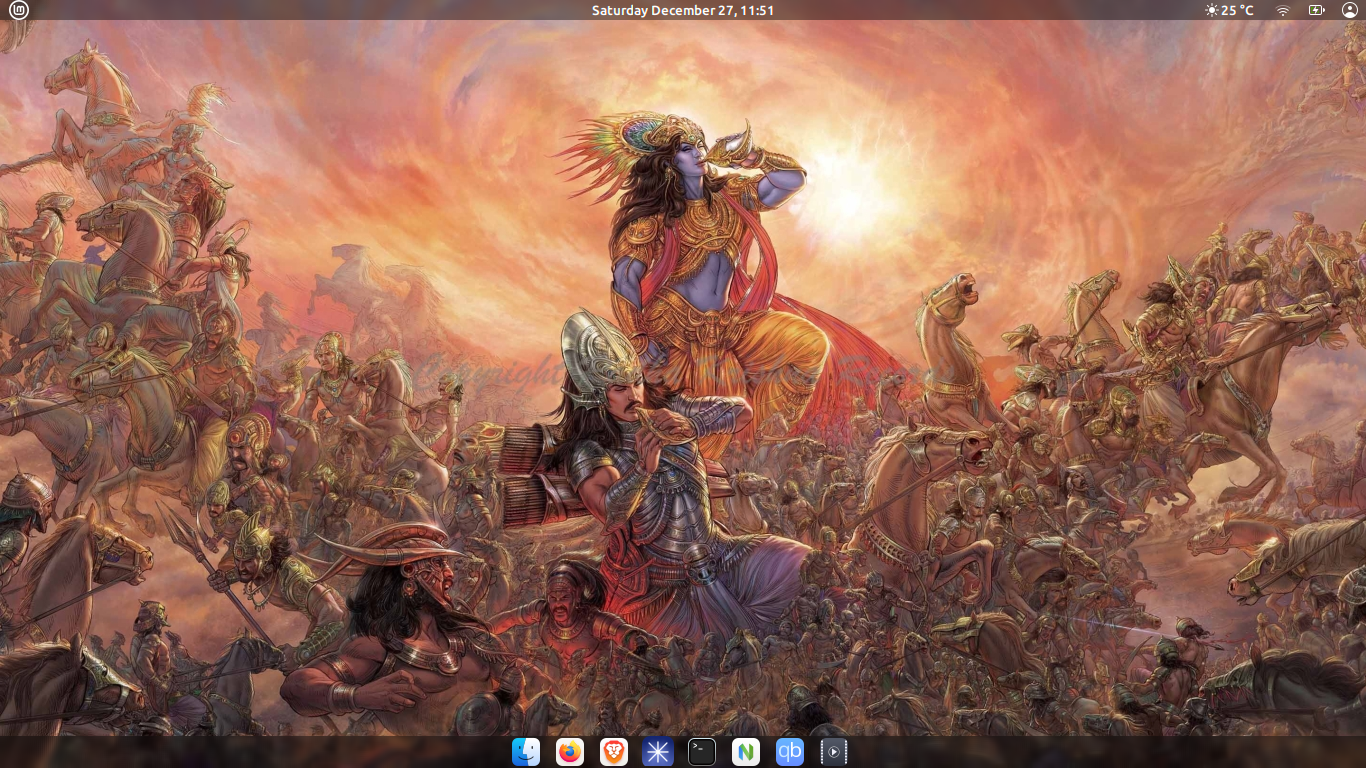Image resolution: width=1366 pixels, height=768 pixels.
Task: Launch Neovim from the dock
Action: pos(746,752)
